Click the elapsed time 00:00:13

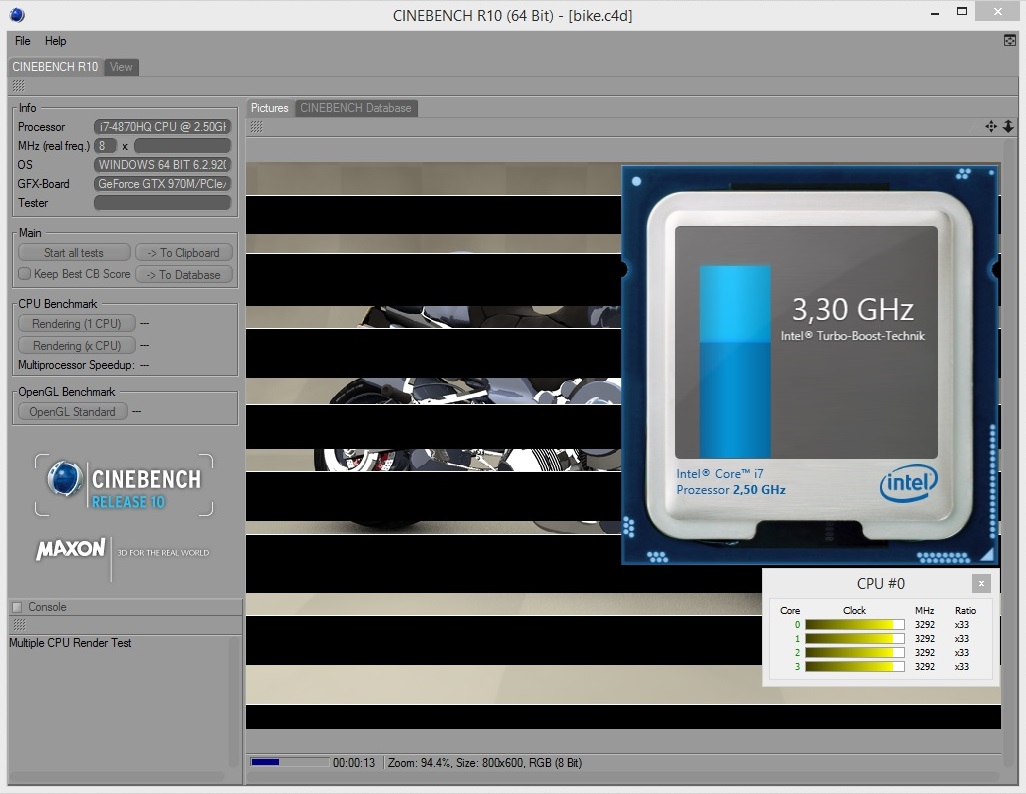[x=354, y=763]
